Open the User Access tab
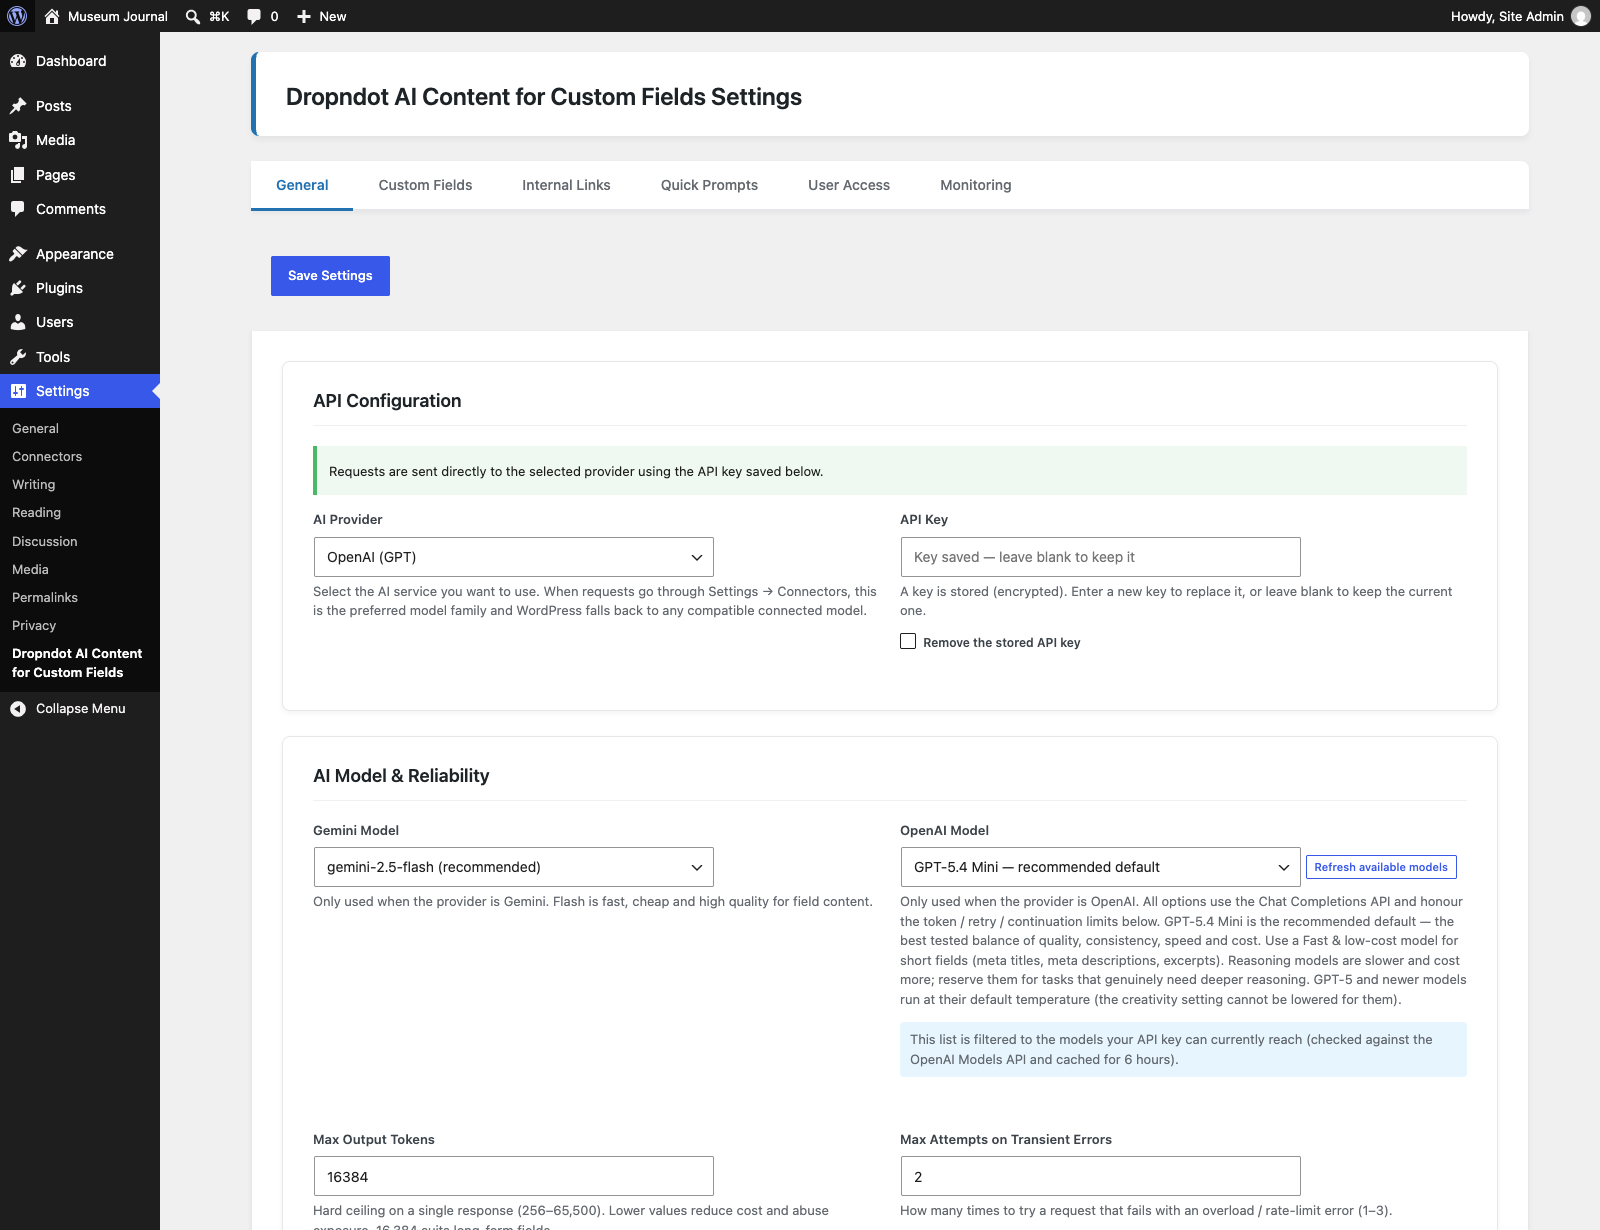Viewport: 1600px width, 1230px height. pyautogui.click(x=849, y=185)
